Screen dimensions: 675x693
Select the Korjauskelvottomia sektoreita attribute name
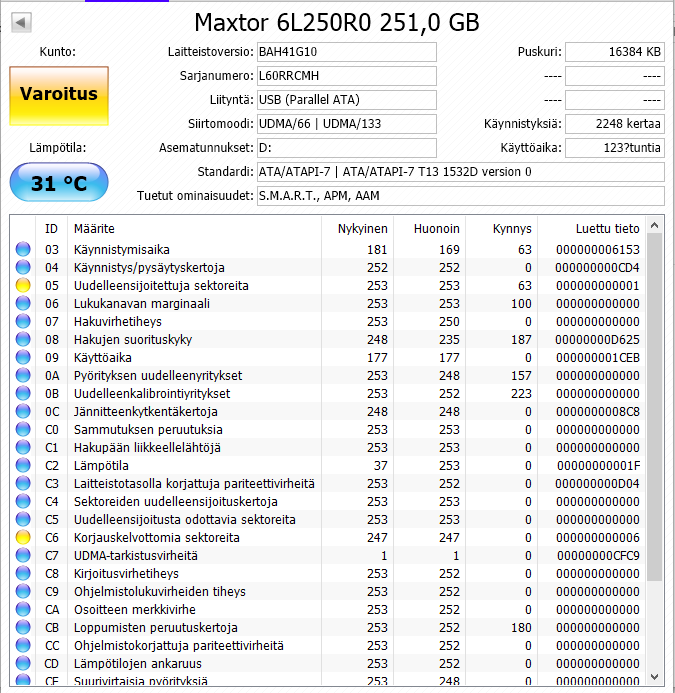156,537
